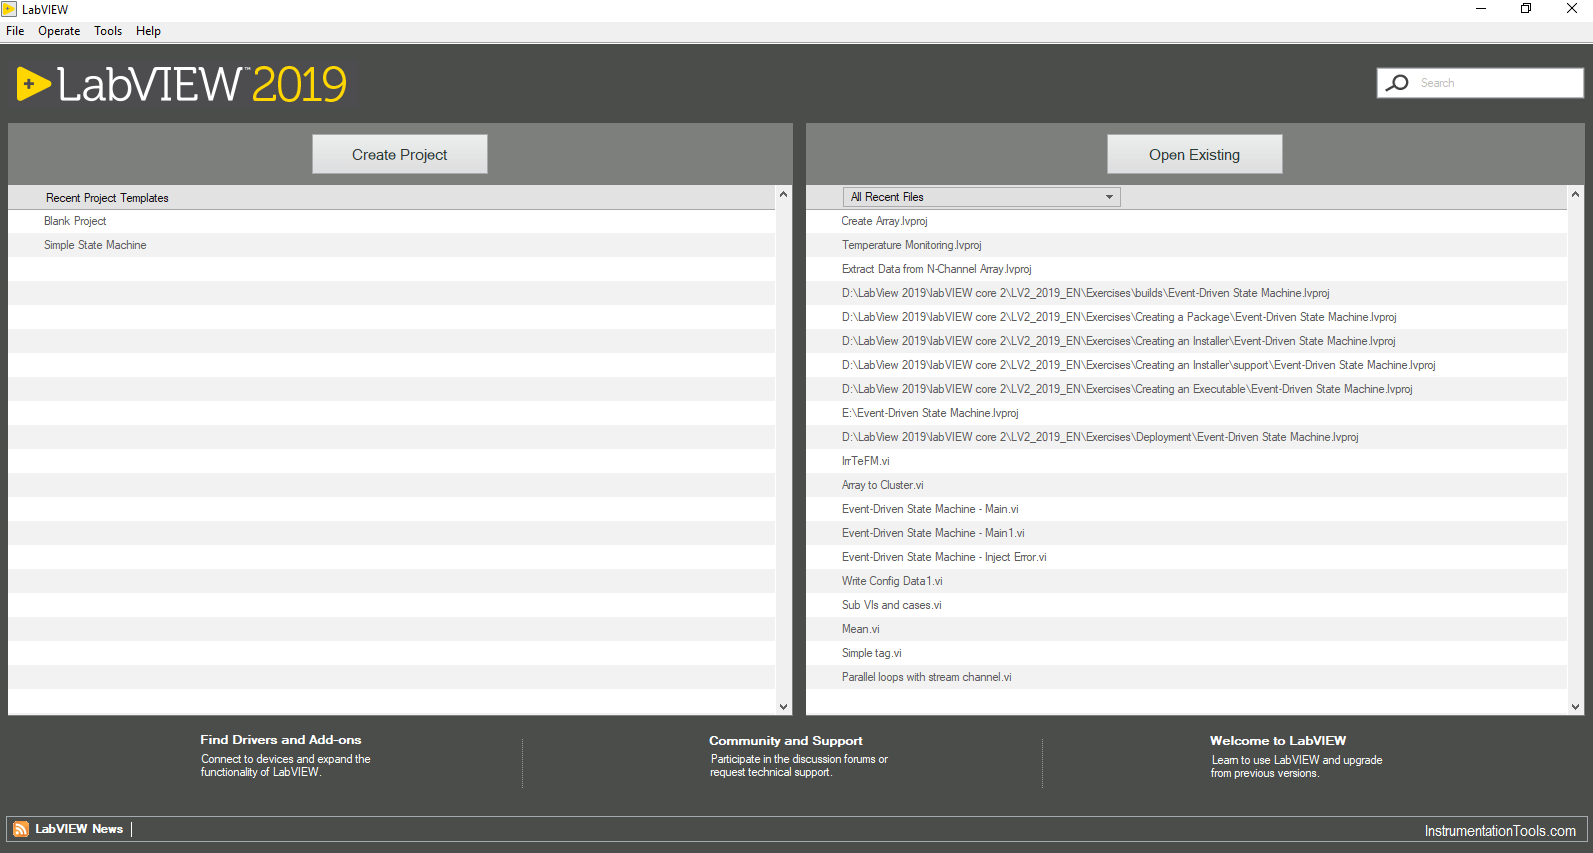The image size is (1593, 853).
Task: Open Write Config Data1.vi
Action: (892, 581)
